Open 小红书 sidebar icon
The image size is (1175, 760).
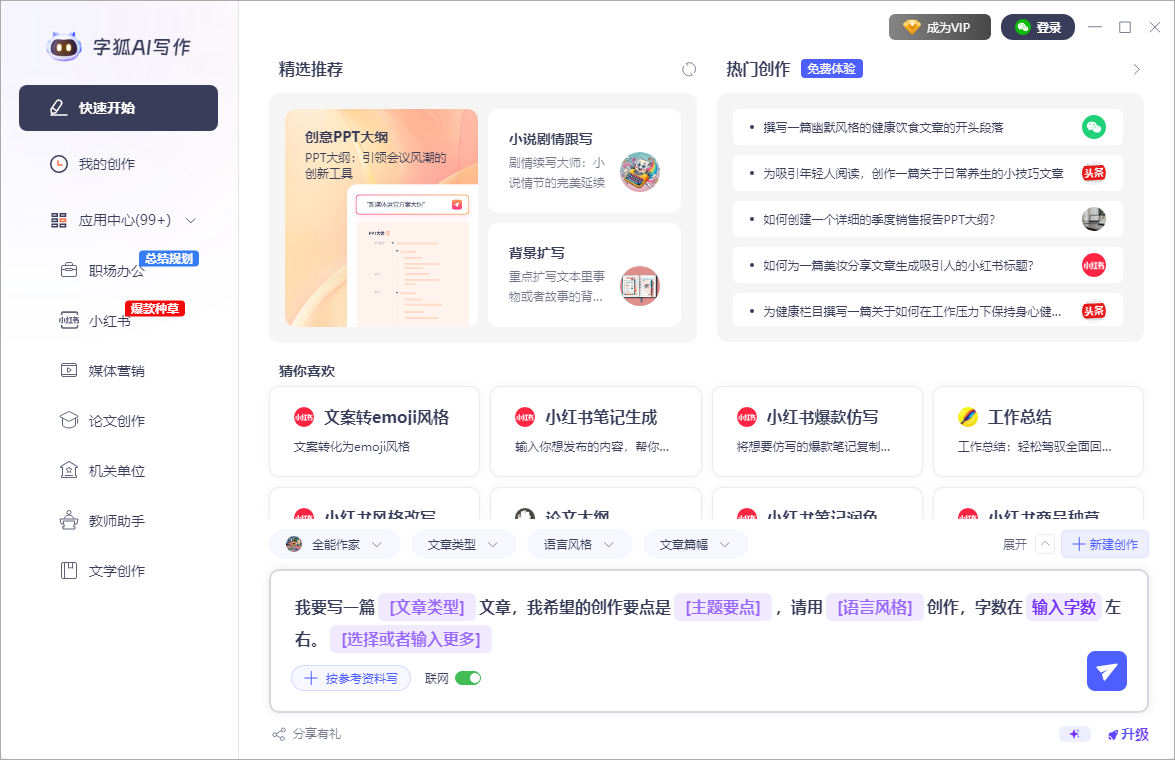coord(69,320)
